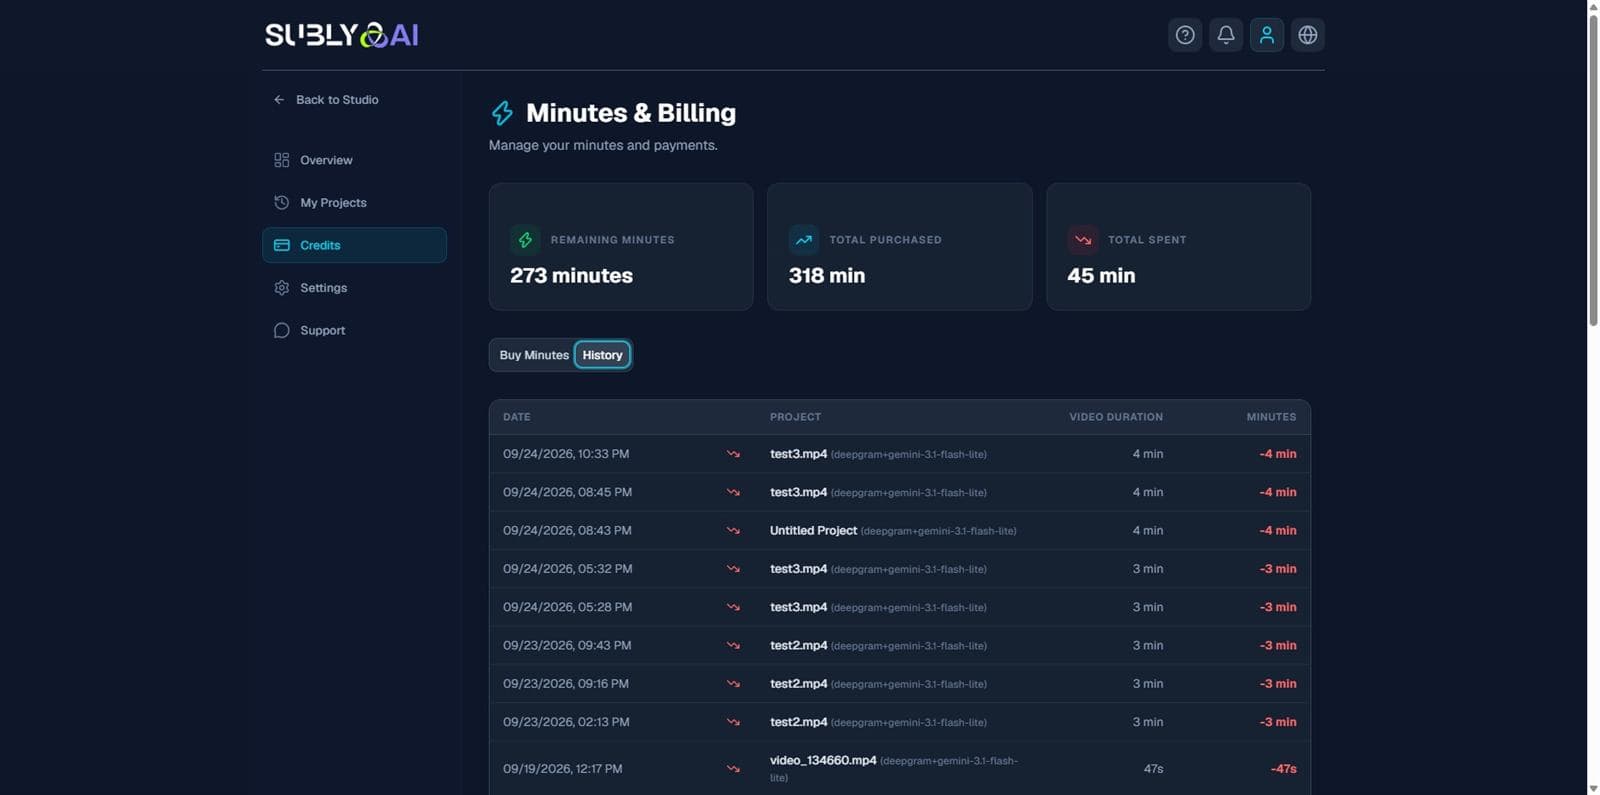Click the 45 min total spent value

(x=1101, y=276)
